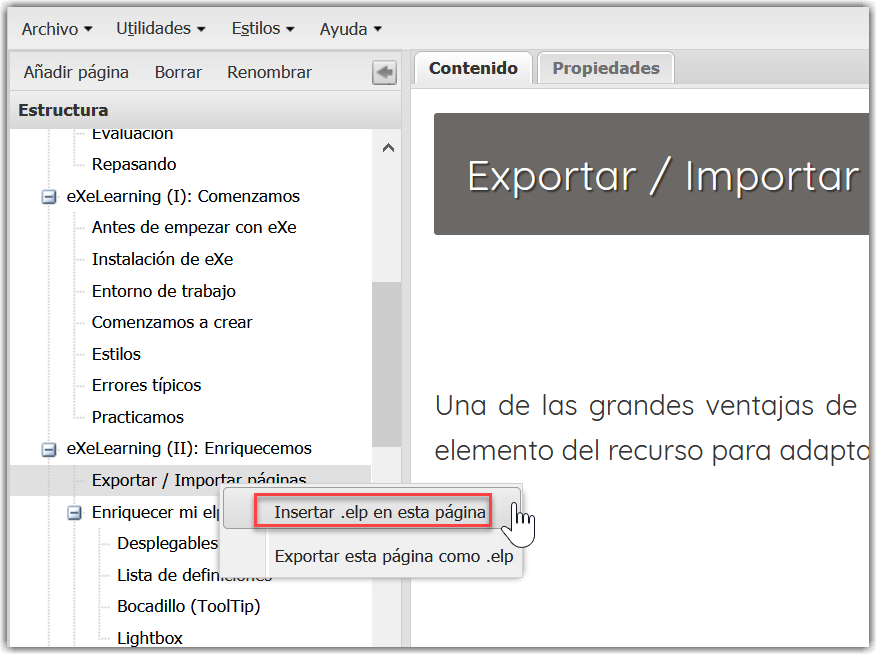Collapse eXeLearning (I): Comenzamos node
877x655 pixels.
48,197
